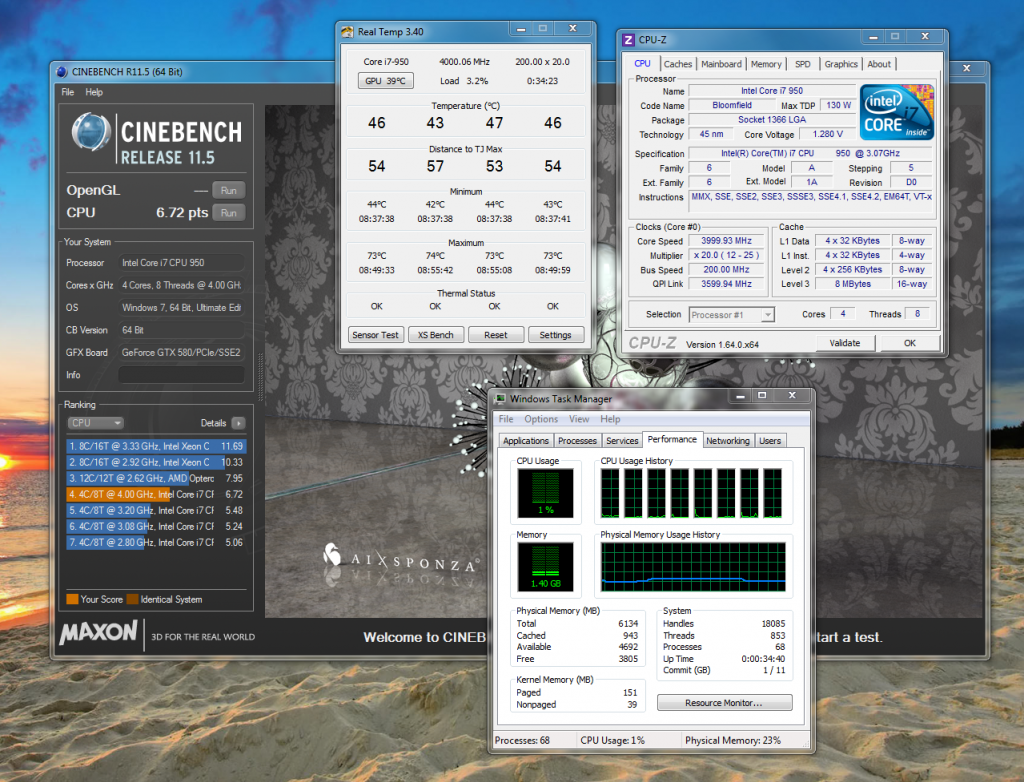The height and width of the screenshot is (782, 1024).
Task: Open the Resource Monitor
Action: click(x=724, y=702)
